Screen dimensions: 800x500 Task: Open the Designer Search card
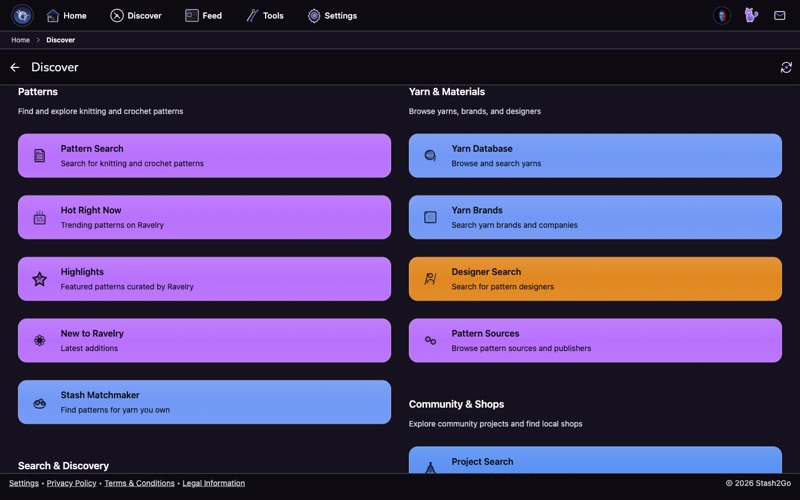point(595,279)
